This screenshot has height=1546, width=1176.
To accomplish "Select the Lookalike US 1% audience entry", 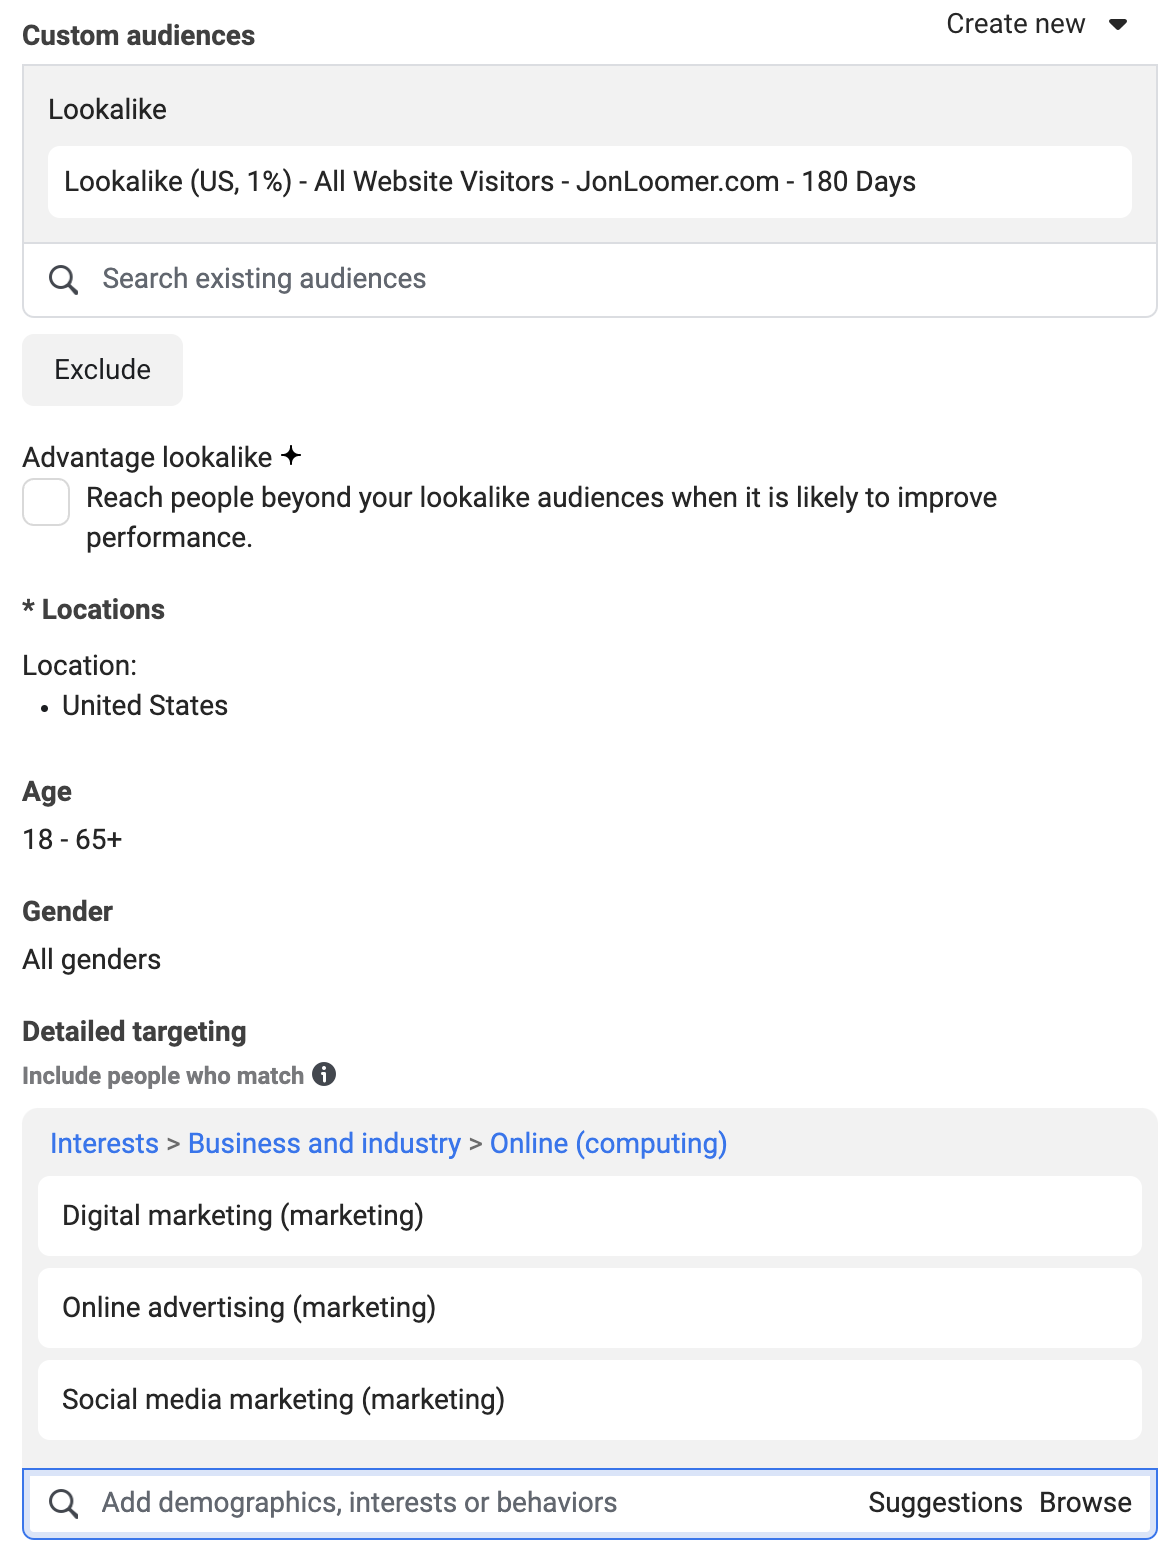I will coord(590,182).
